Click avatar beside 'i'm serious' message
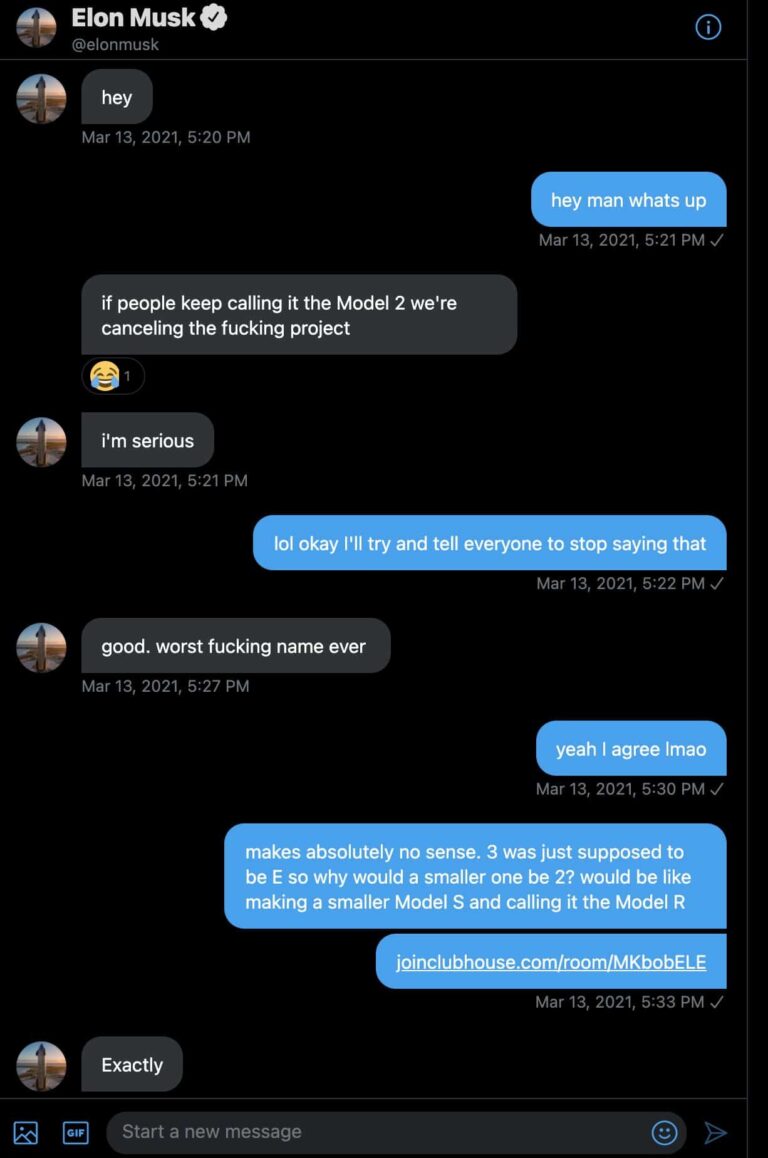768x1158 pixels. pyautogui.click(x=41, y=442)
